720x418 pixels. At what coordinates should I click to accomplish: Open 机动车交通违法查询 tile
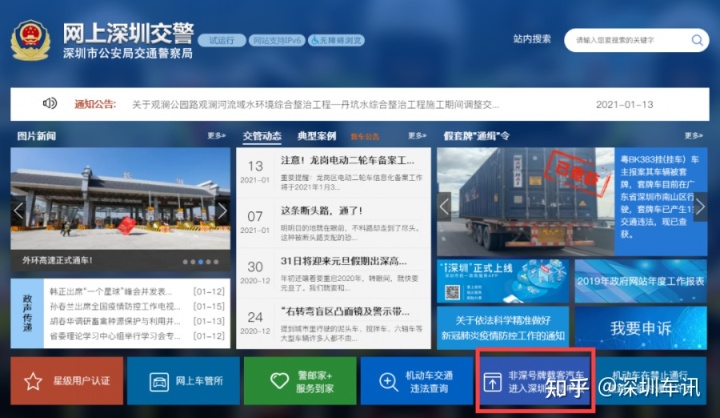[416, 381]
